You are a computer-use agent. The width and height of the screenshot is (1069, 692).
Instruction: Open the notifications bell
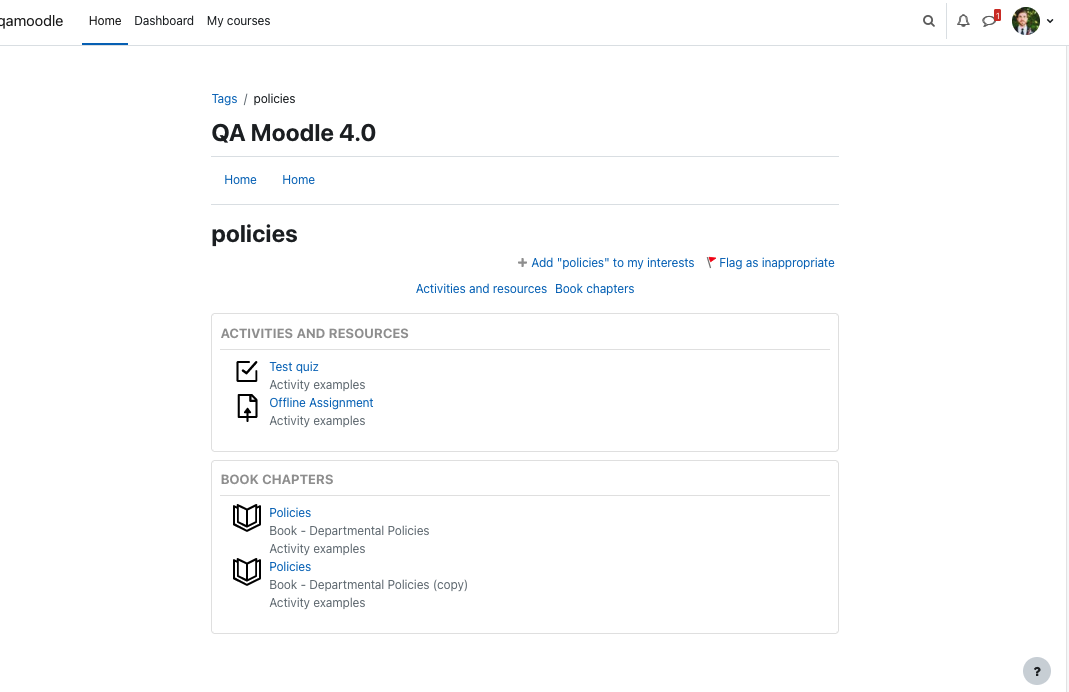[963, 21]
